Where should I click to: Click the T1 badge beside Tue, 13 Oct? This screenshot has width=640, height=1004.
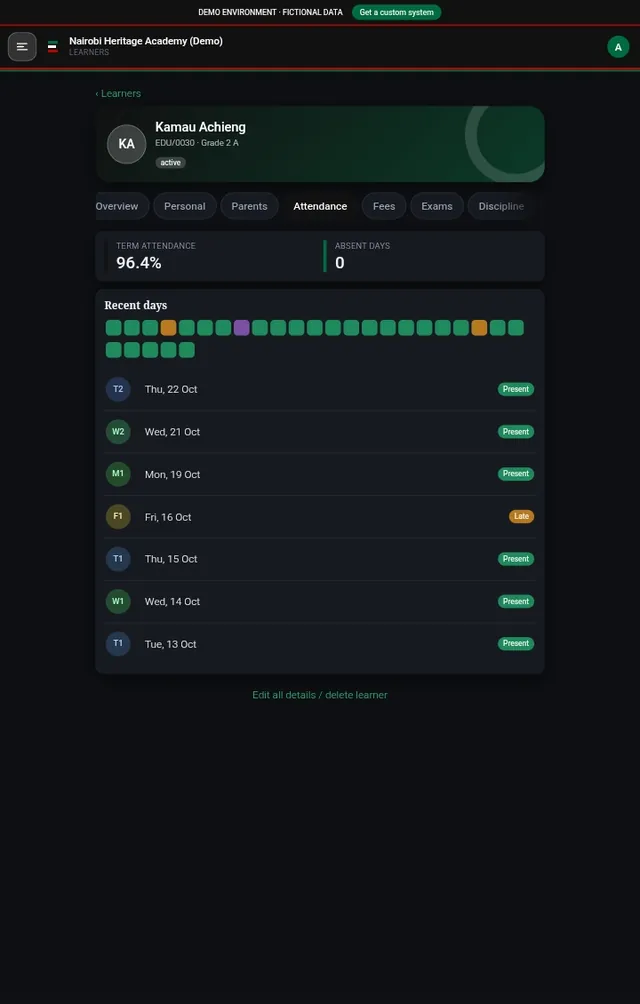(x=118, y=644)
